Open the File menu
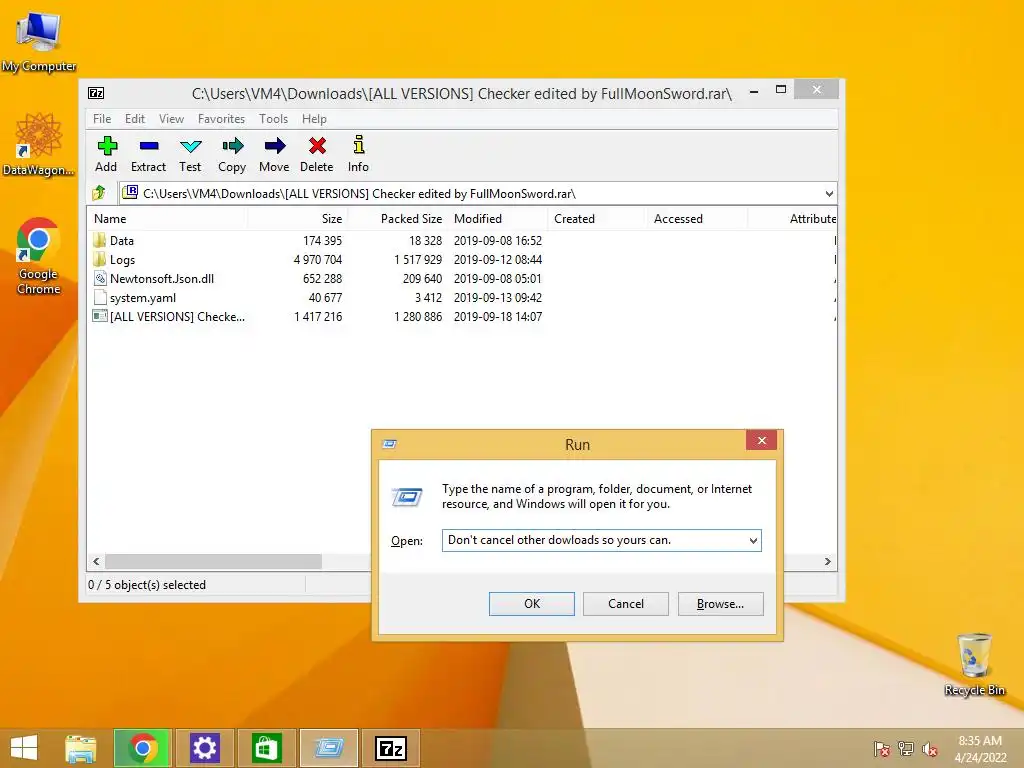The height and width of the screenshot is (768, 1024). tap(102, 119)
